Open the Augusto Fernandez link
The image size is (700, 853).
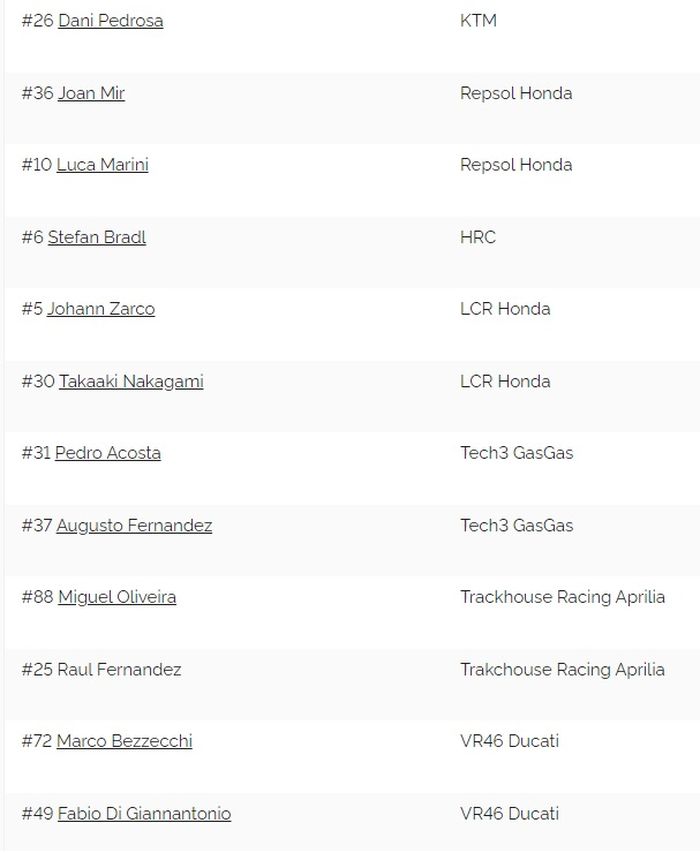[x=134, y=525]
